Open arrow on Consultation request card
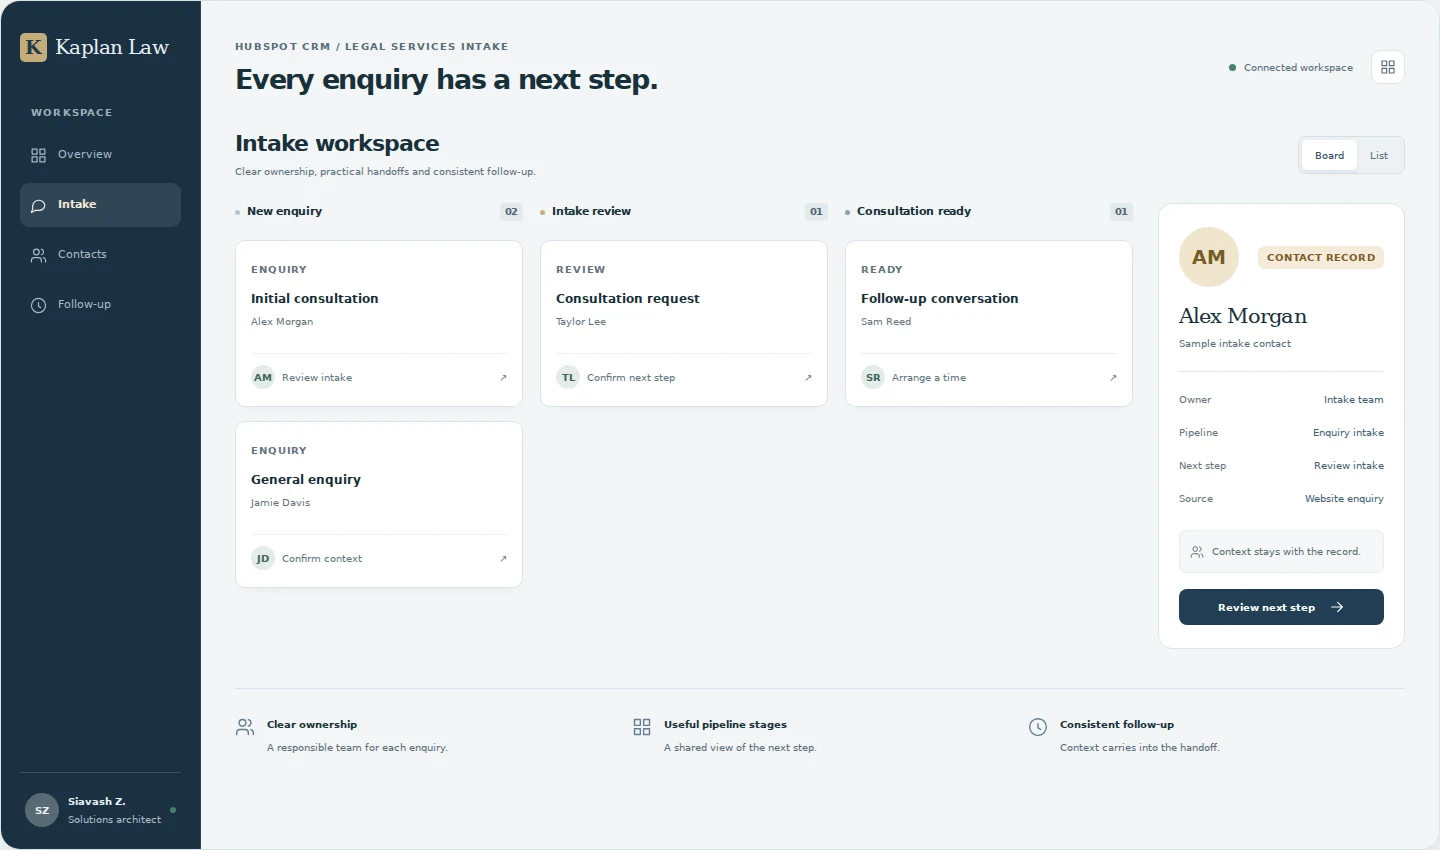 tap(808, 378)
